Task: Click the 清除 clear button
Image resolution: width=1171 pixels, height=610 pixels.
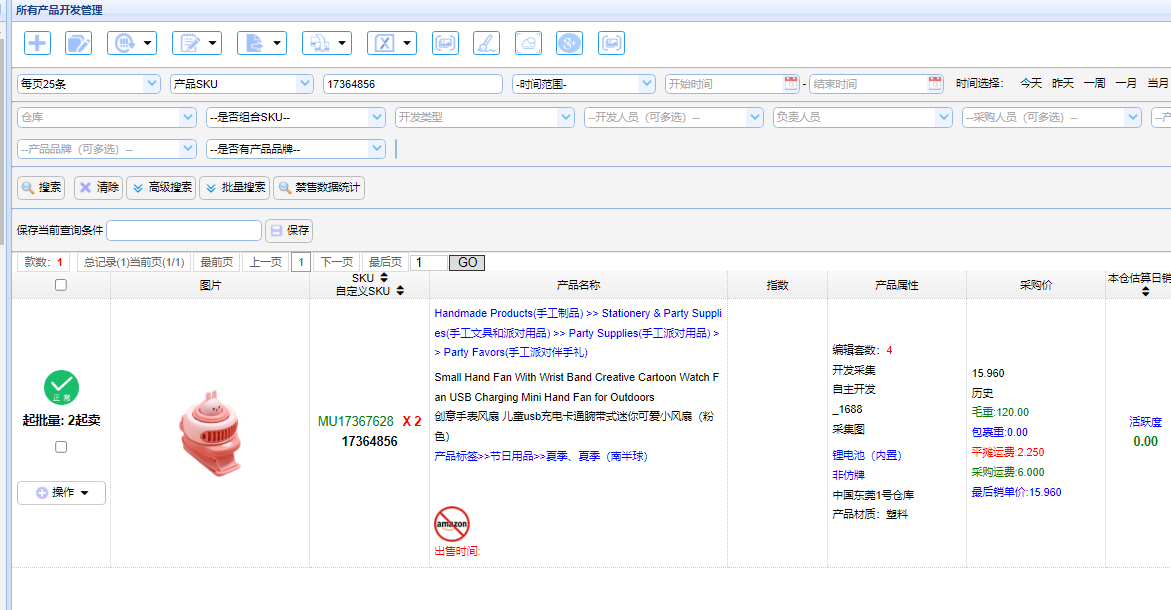Action: point(99,187)
